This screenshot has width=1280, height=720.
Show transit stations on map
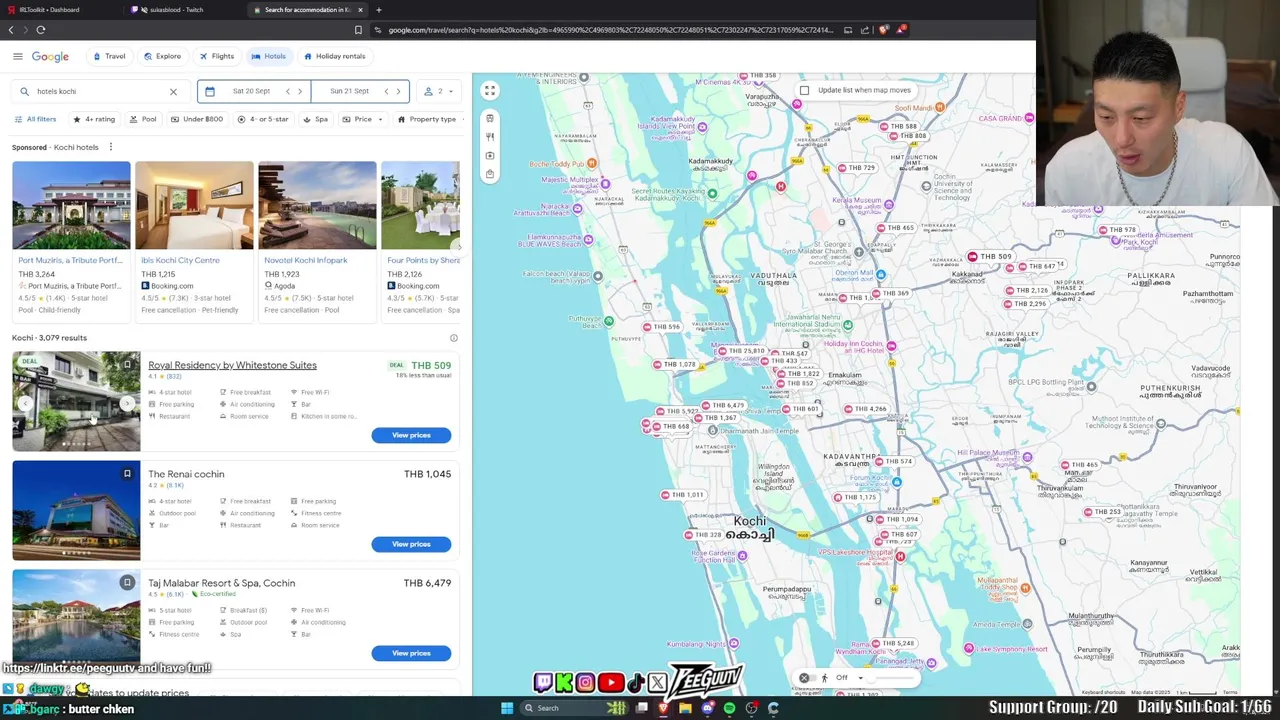coord(490,118)
